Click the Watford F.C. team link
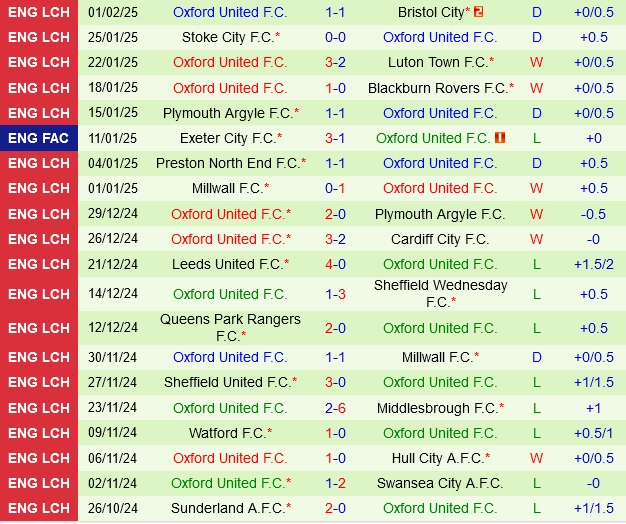The height and width of the screenshot is (524, 626). pos(228,433)
